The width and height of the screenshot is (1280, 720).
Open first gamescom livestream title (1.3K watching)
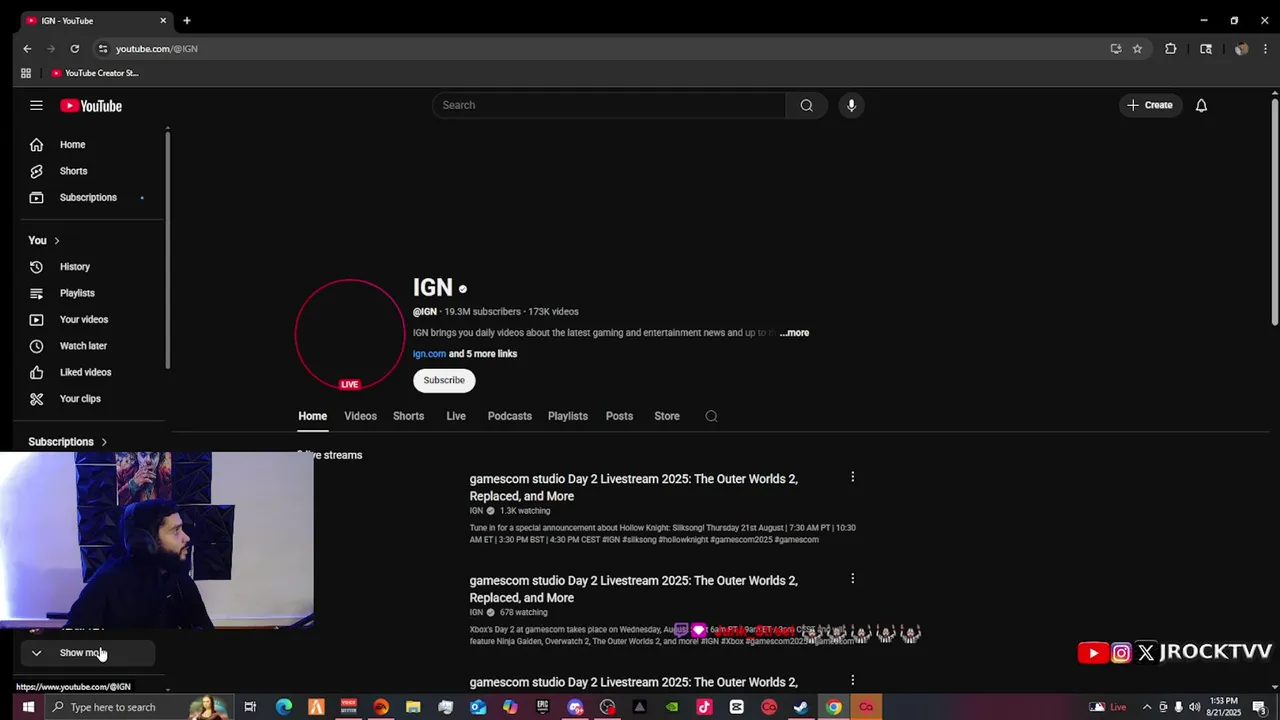(634, 488)
